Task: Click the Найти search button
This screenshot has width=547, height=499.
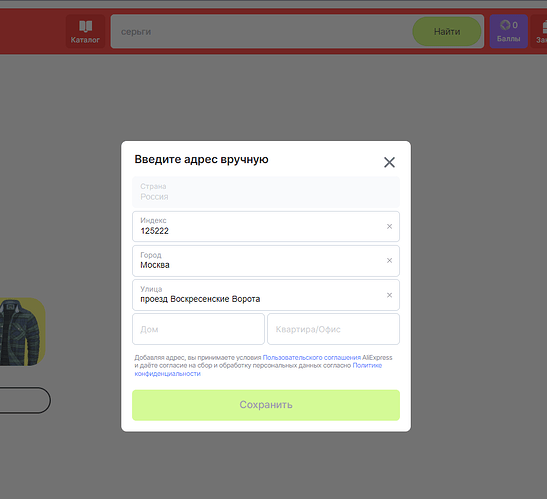Action: (x=447, y=31)
